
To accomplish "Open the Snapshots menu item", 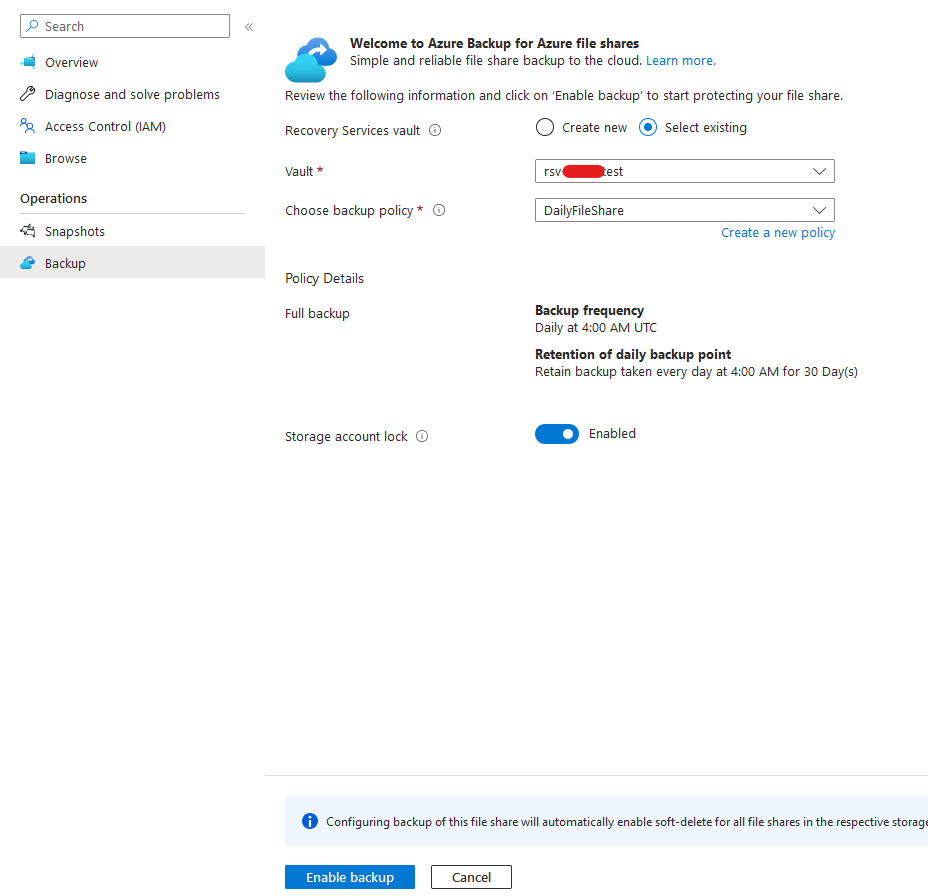I will tap(75, 231).
